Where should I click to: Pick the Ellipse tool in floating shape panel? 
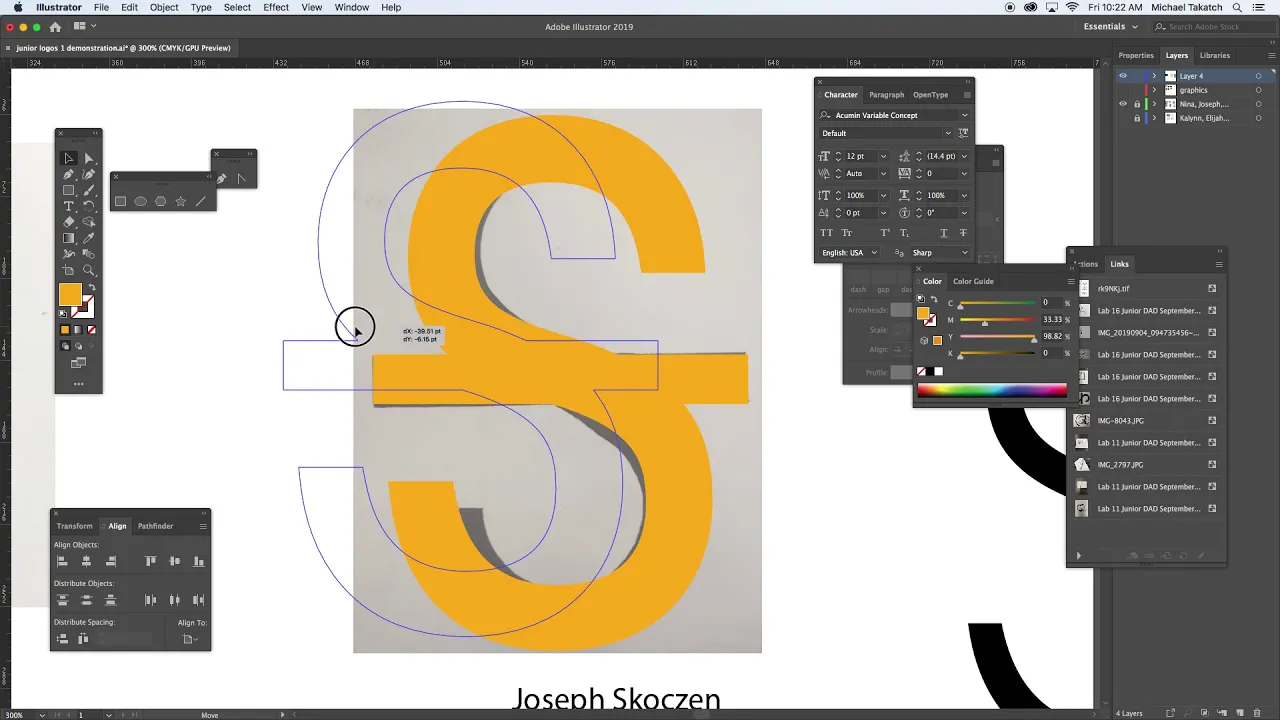point(140,201)
